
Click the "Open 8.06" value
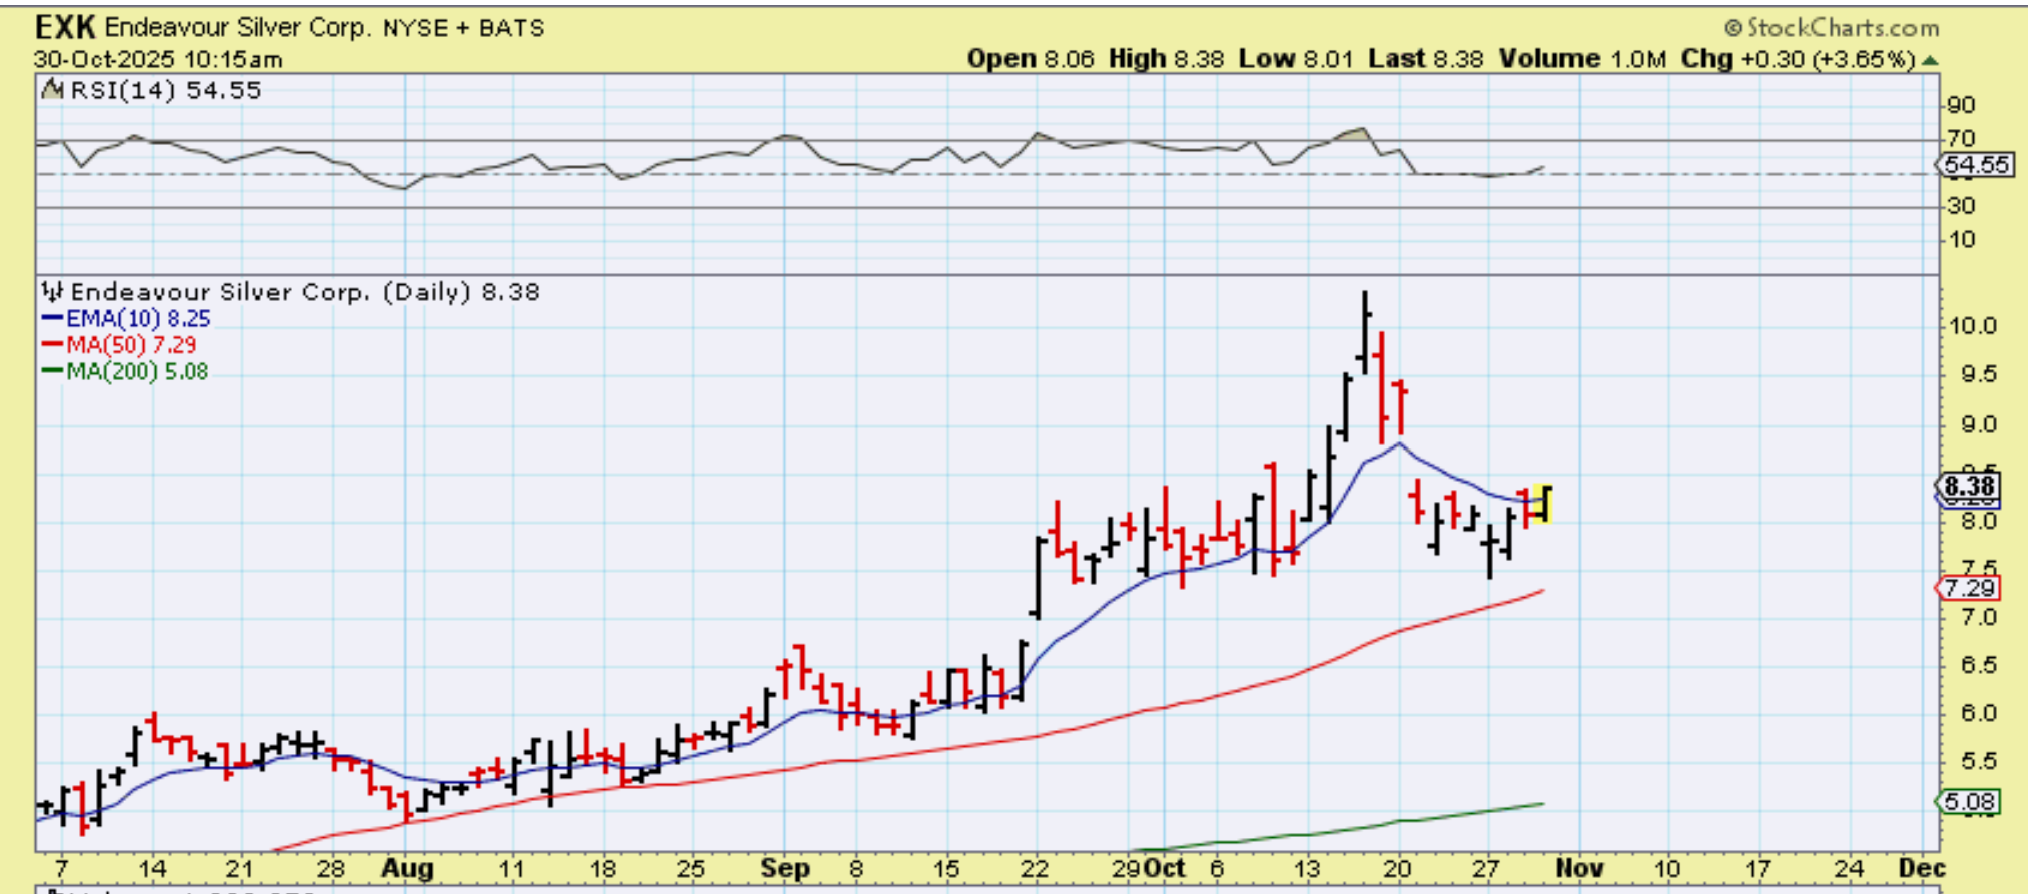coord(1031,59)
